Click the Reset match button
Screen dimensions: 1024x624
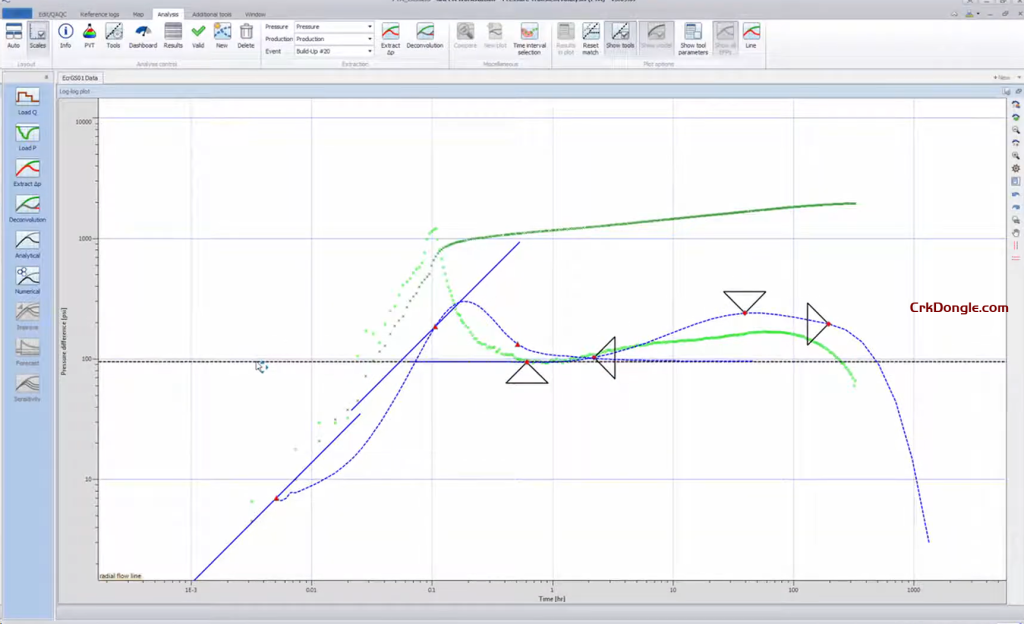click(x=590, y=38)
